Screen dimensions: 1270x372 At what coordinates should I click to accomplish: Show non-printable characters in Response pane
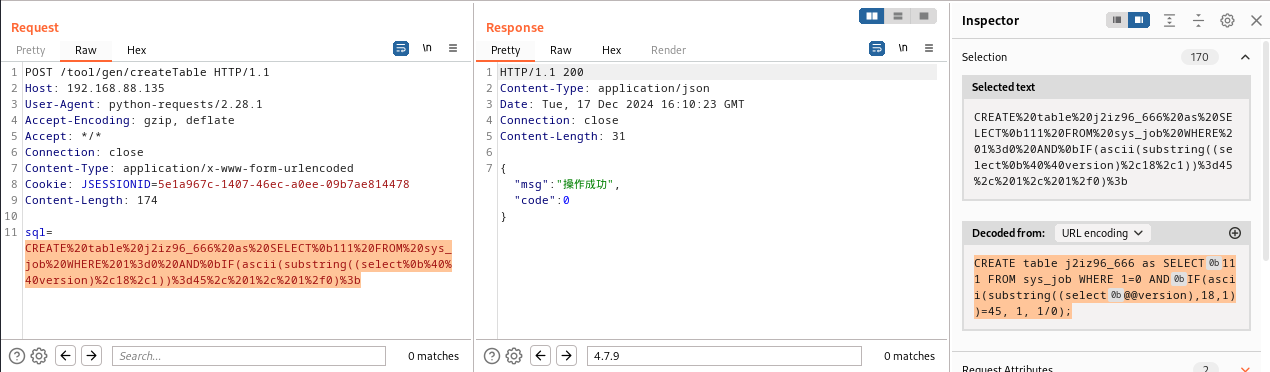903,48
